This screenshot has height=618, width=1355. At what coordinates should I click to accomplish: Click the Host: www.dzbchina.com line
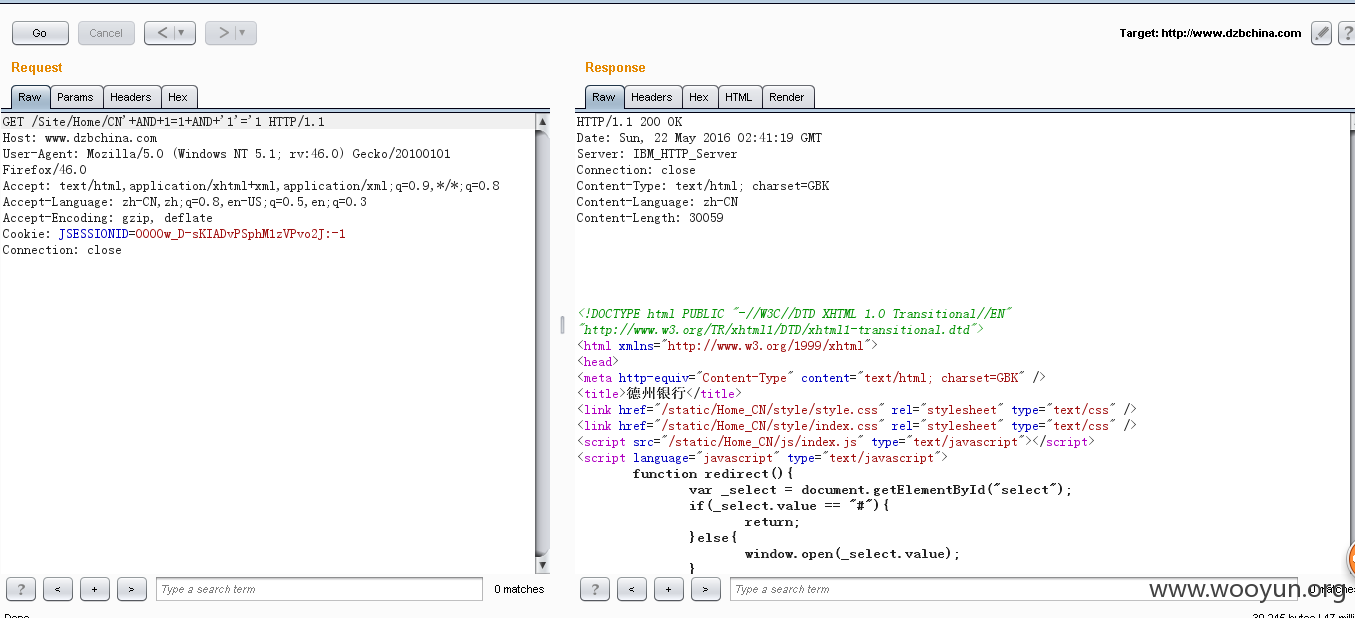tap(80, 138)
